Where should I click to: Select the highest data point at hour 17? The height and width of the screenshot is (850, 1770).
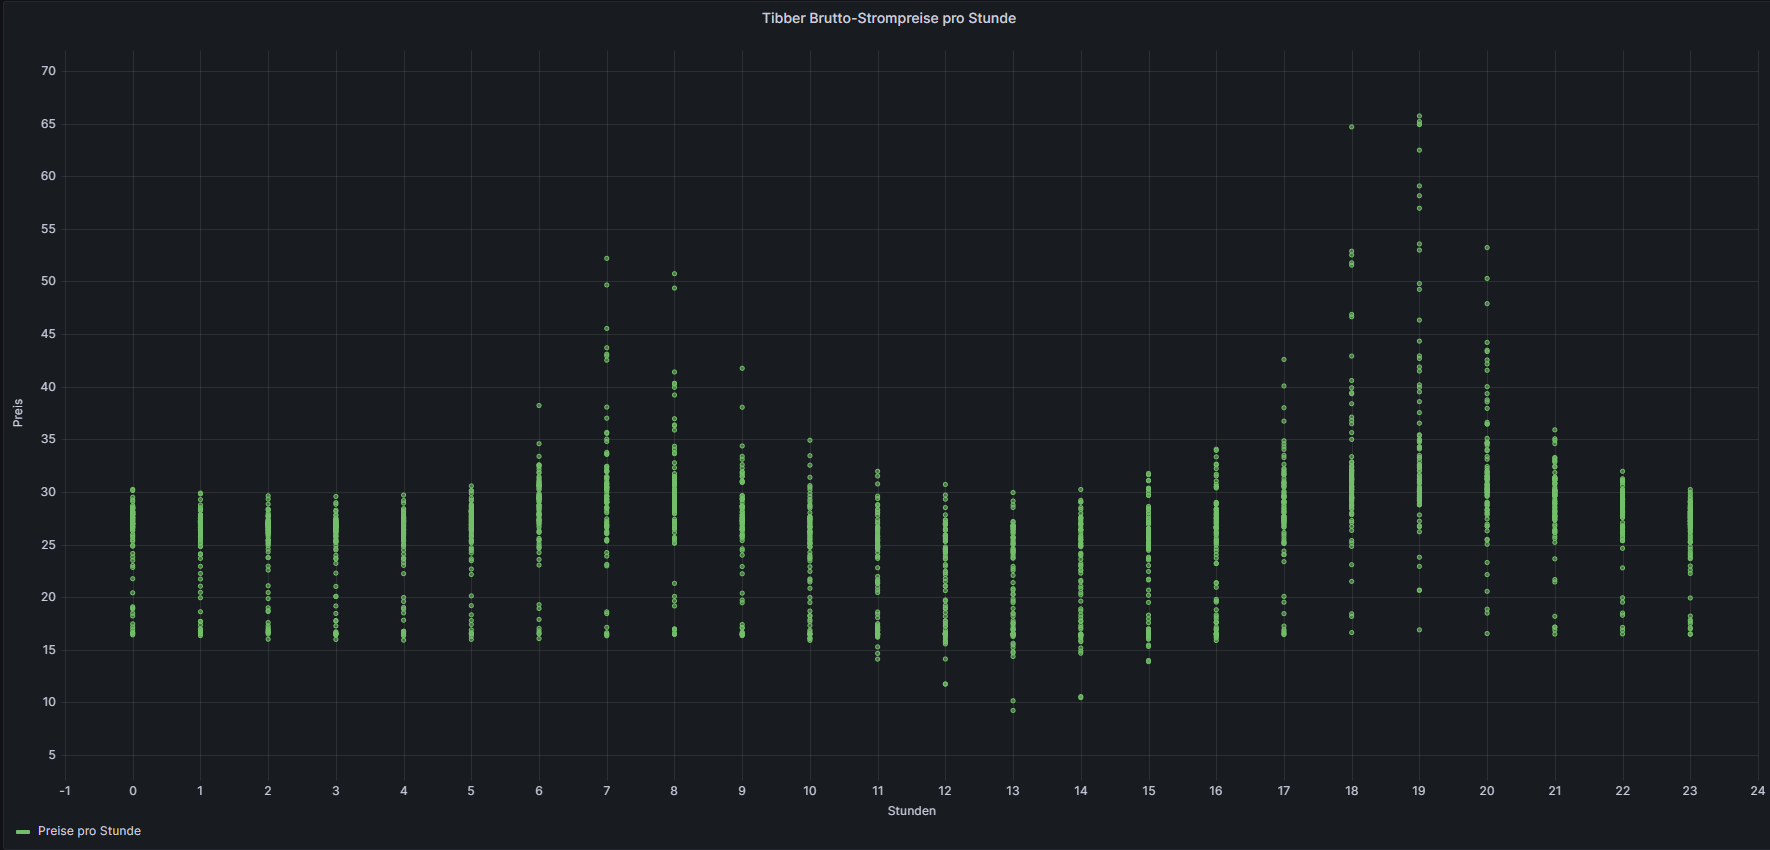1284,360
